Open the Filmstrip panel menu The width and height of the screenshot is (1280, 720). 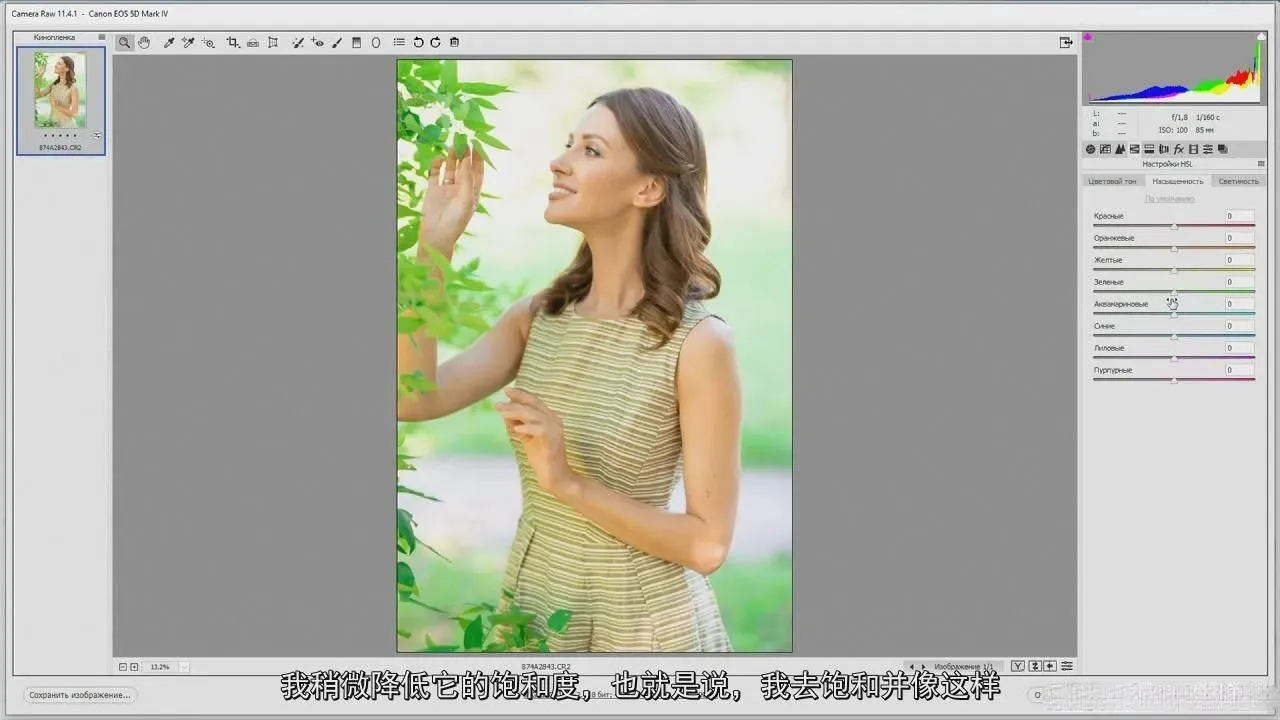(x=101, y=37)
